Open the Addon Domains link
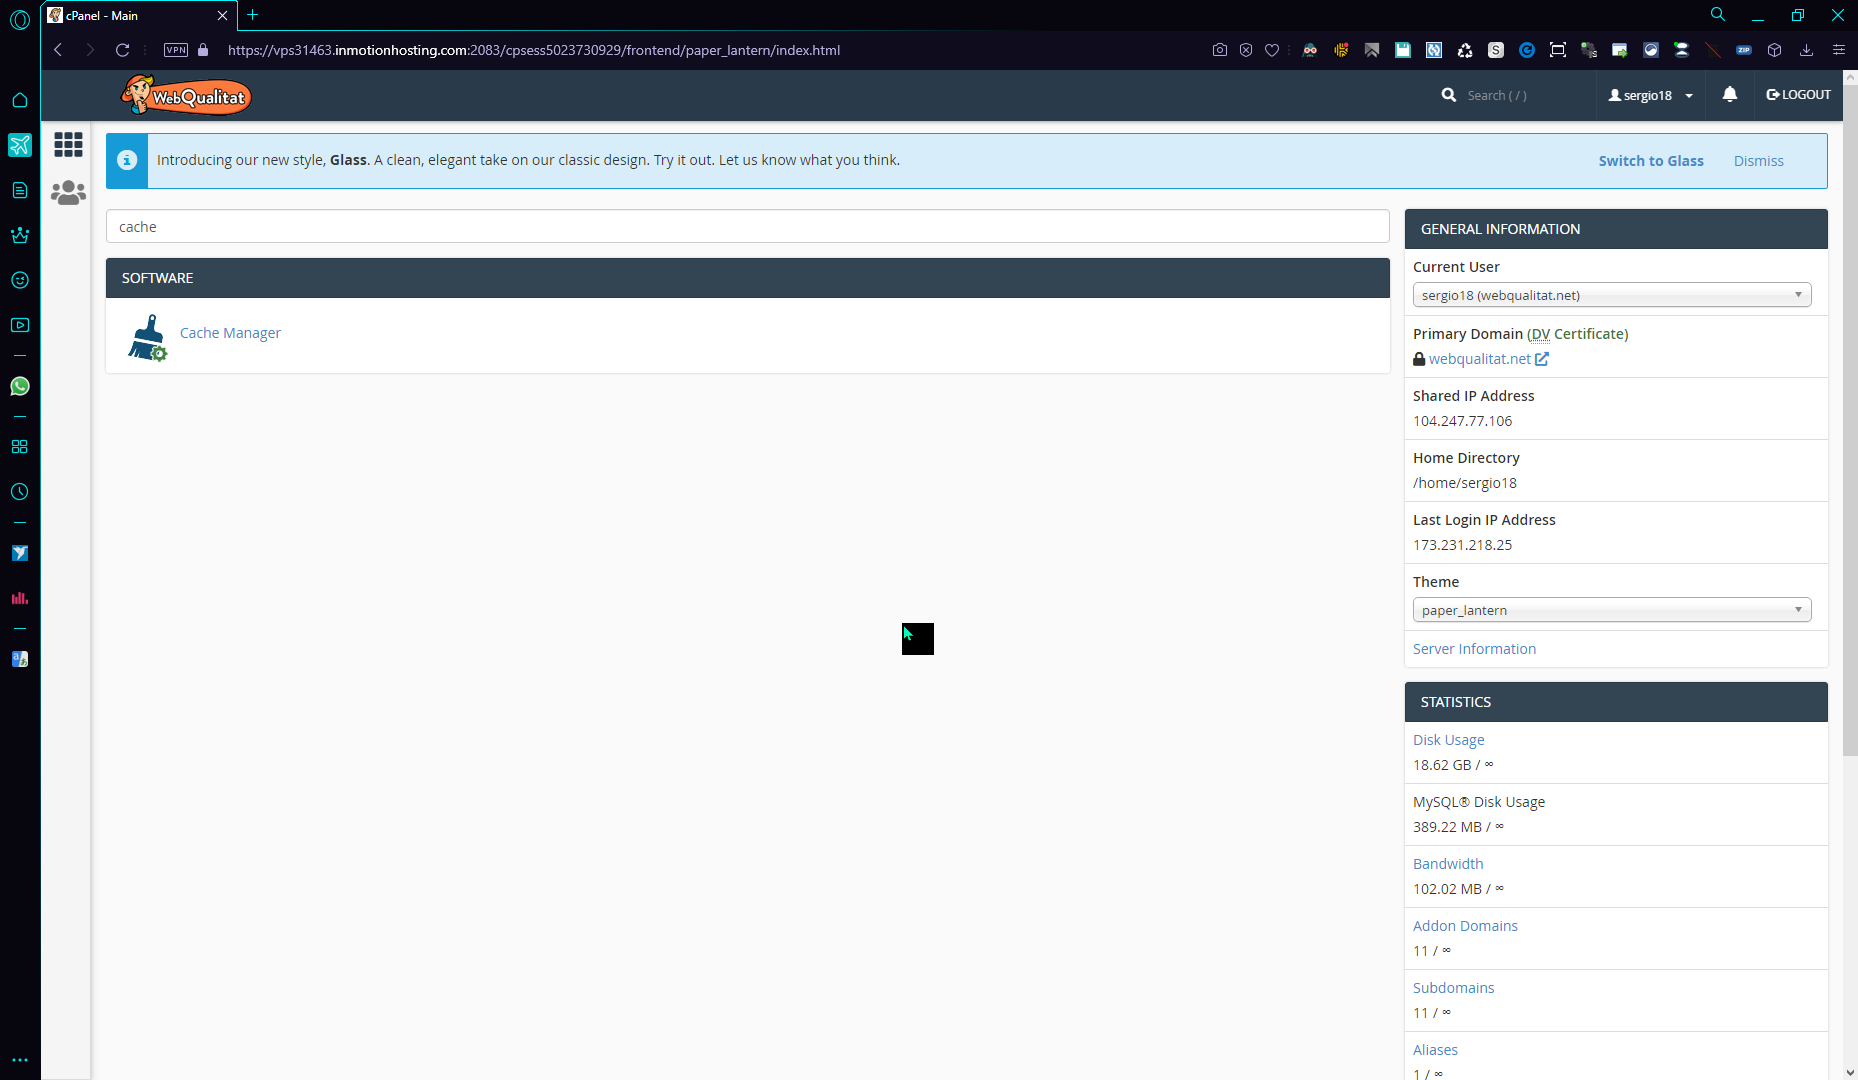This screenshot has width=1858, height=1080. coord(1465,926)
